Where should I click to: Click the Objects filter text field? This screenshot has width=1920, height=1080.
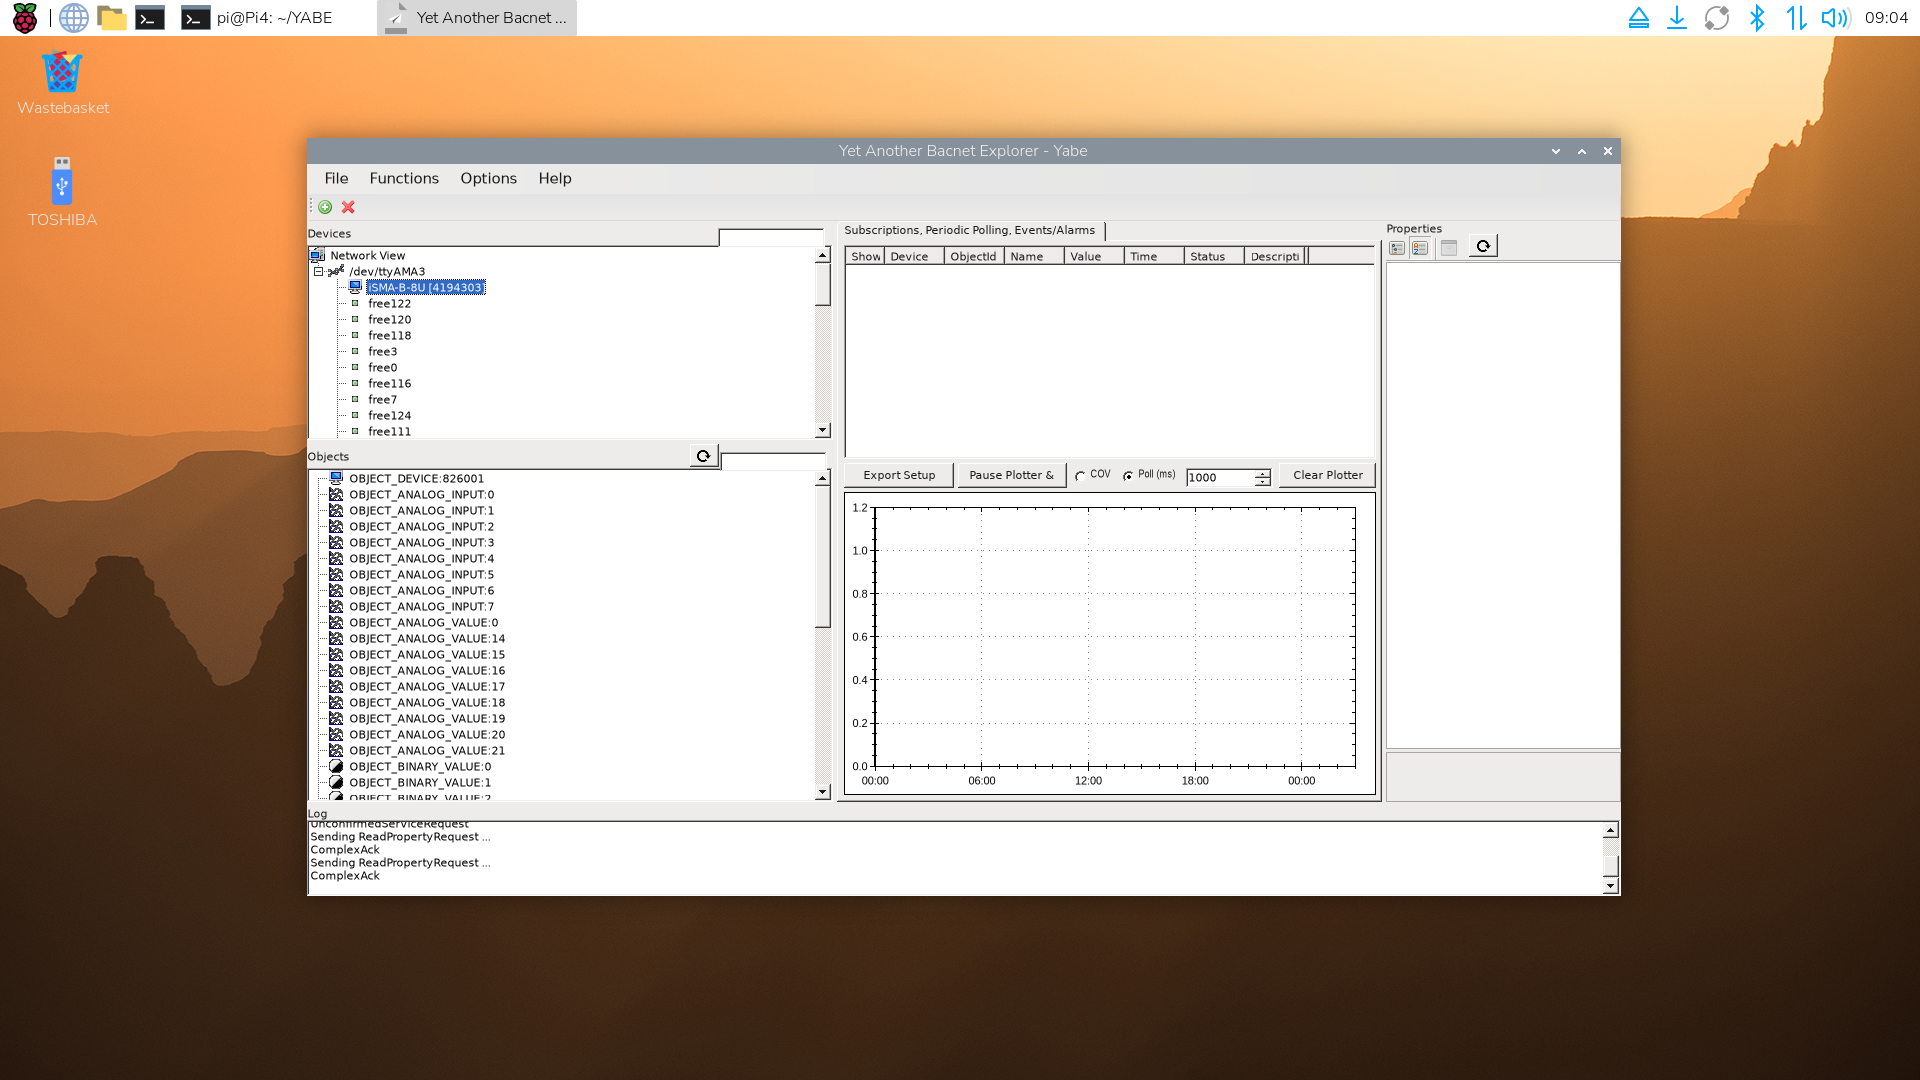[773, 461]
